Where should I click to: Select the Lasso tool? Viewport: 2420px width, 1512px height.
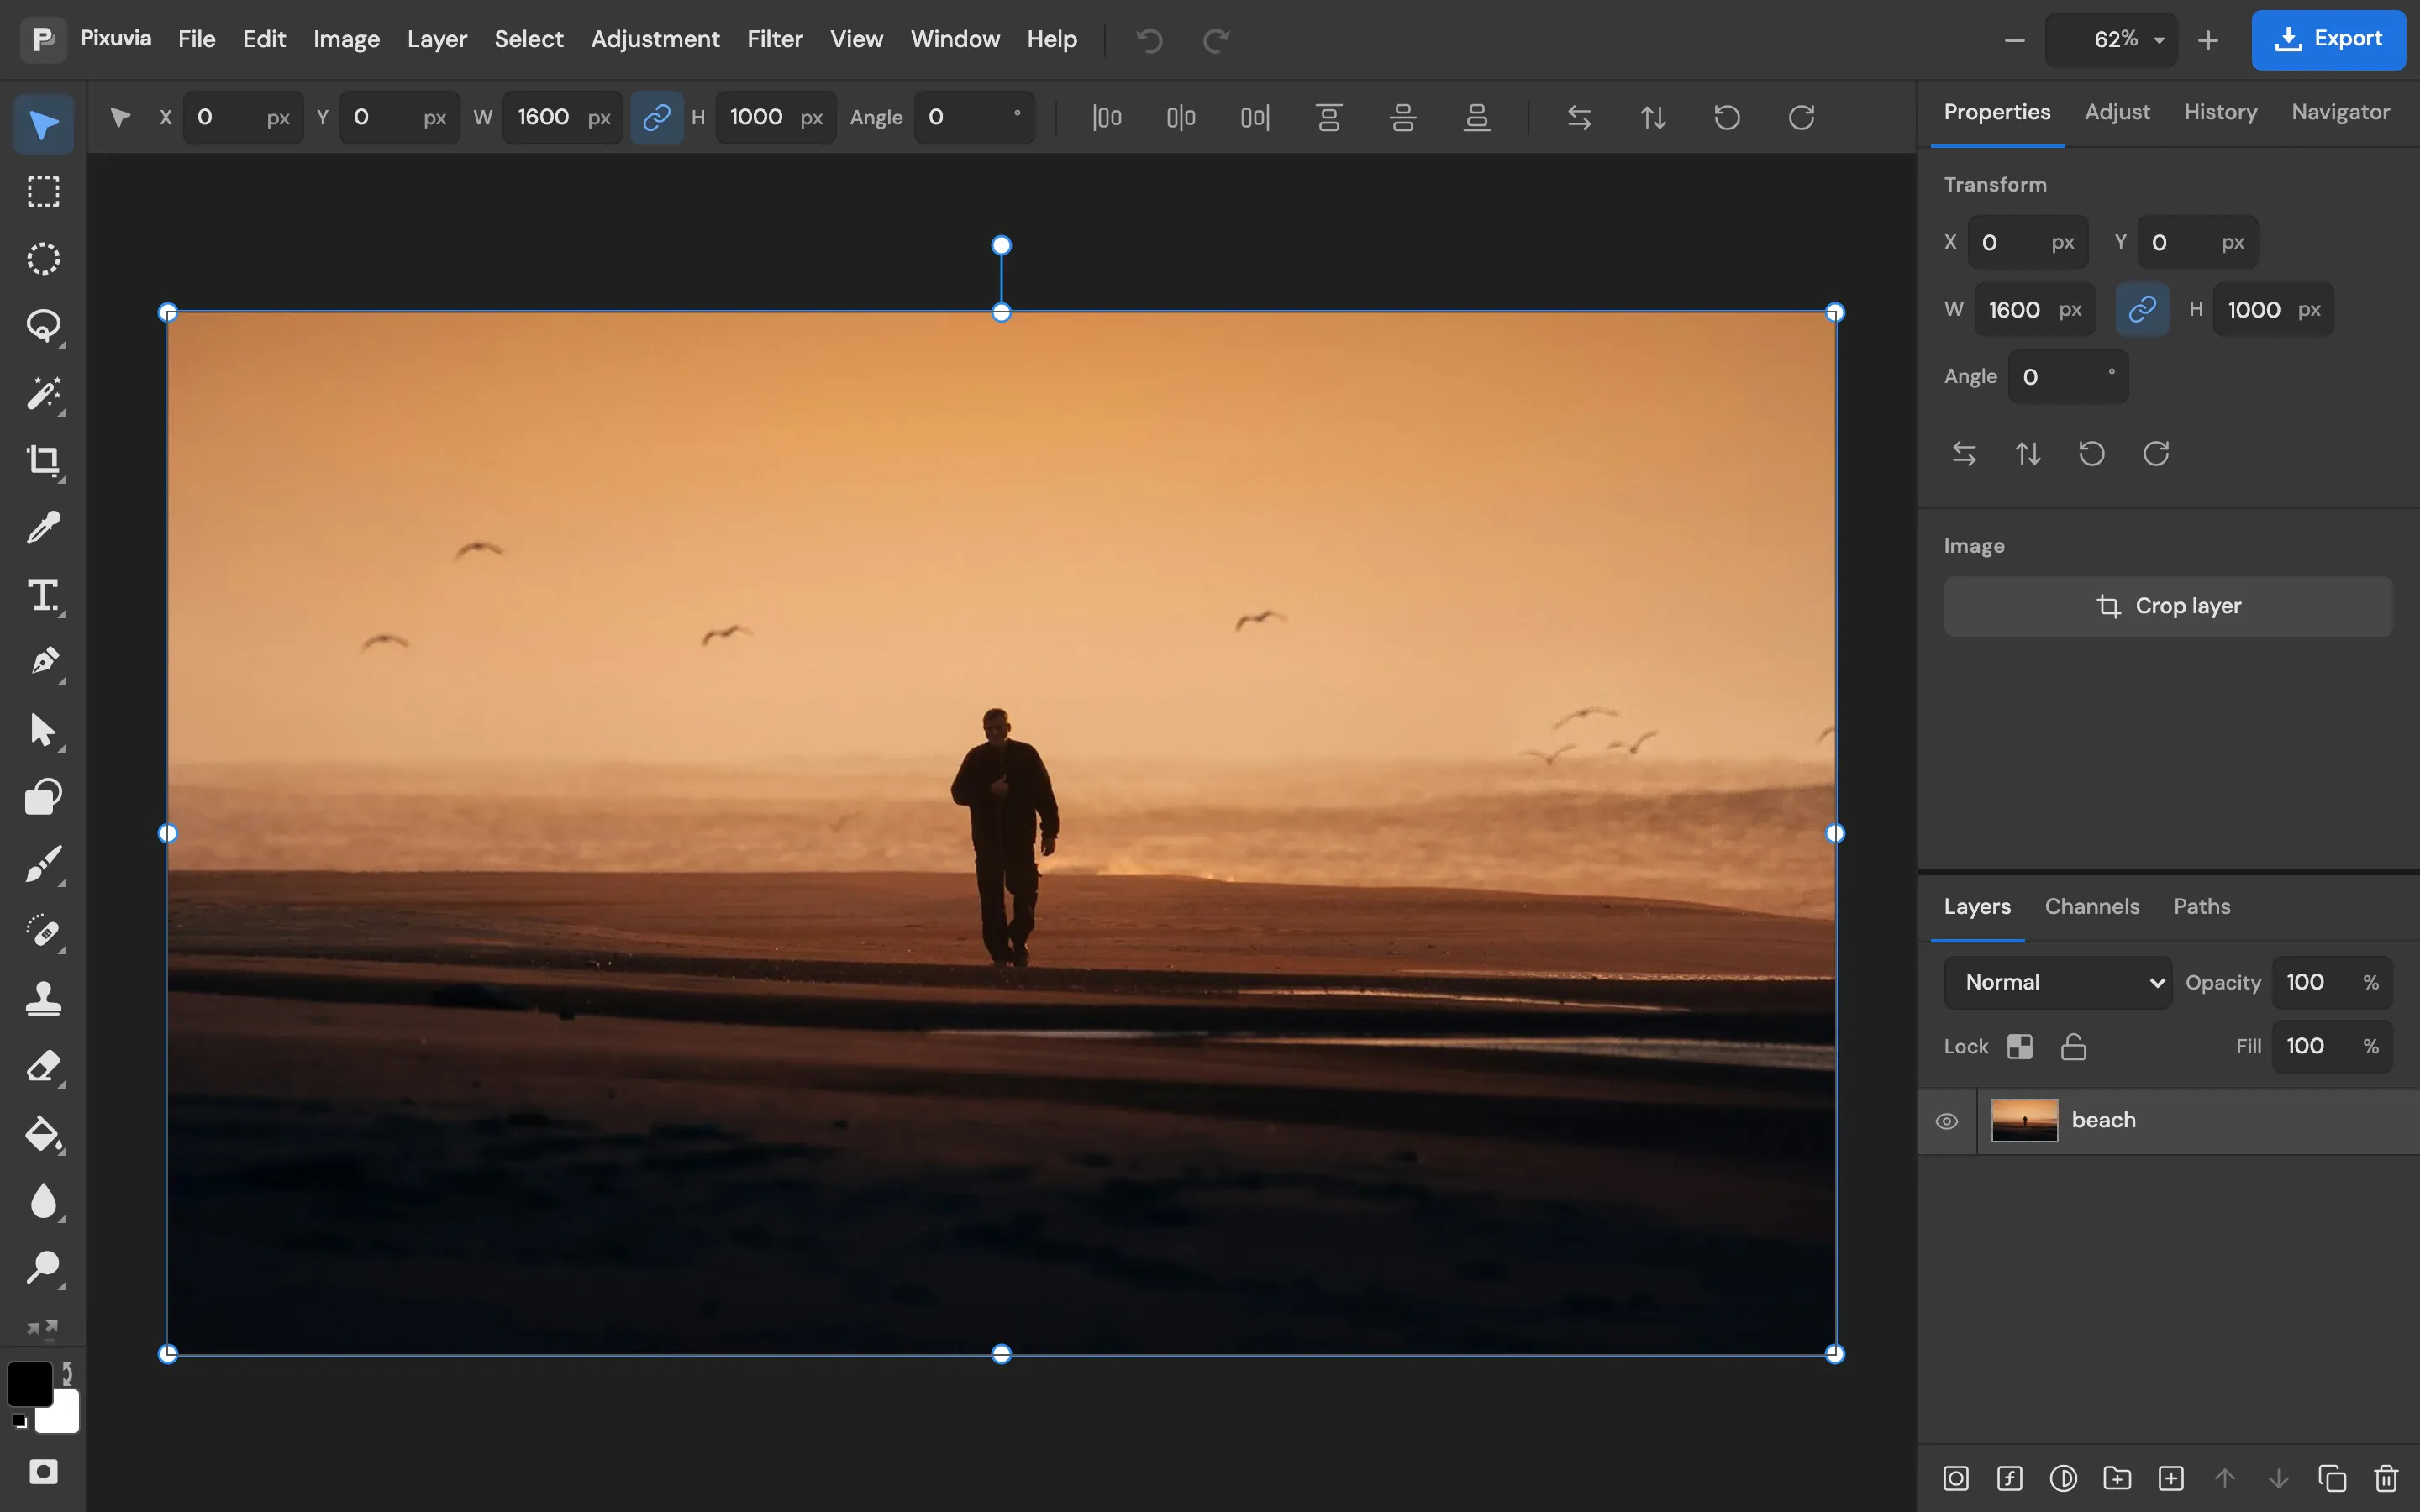pyautogui.click(x=43, y=326)
